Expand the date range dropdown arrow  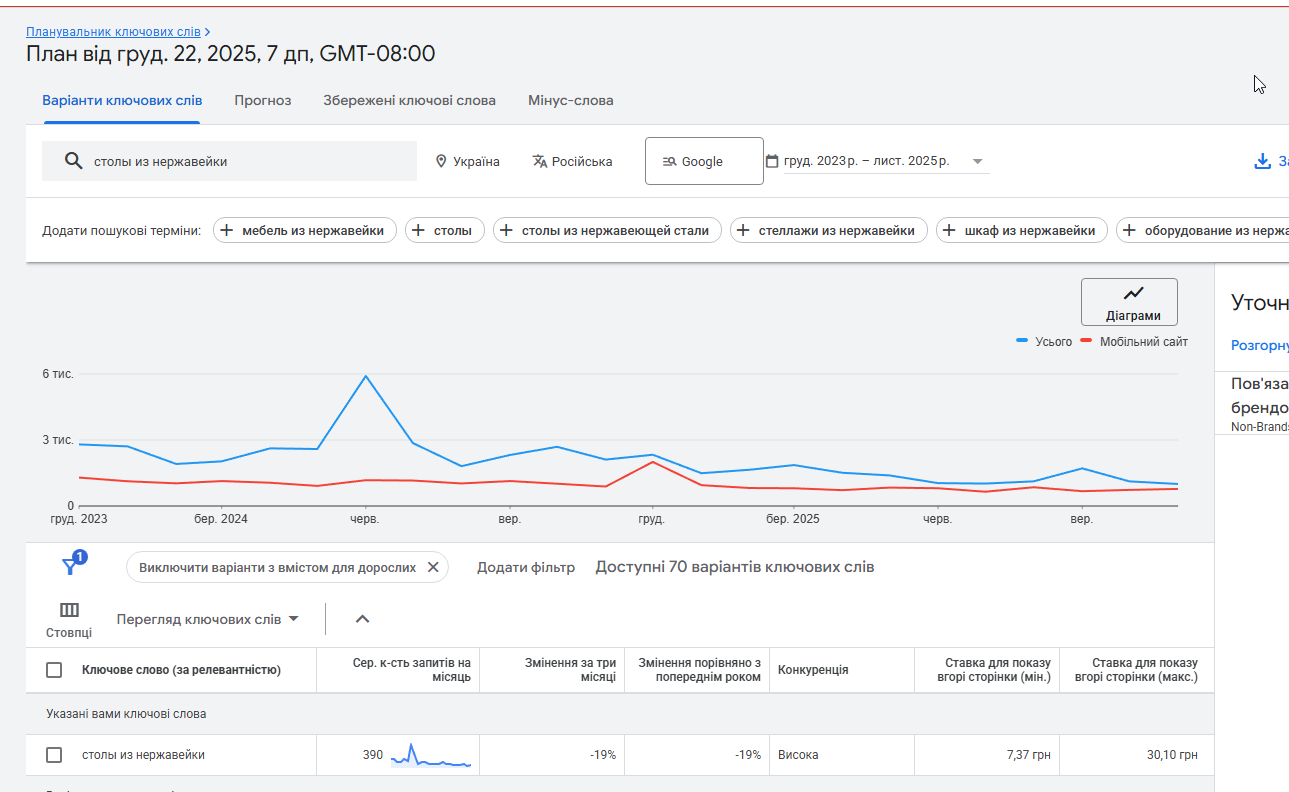(977, 161)
